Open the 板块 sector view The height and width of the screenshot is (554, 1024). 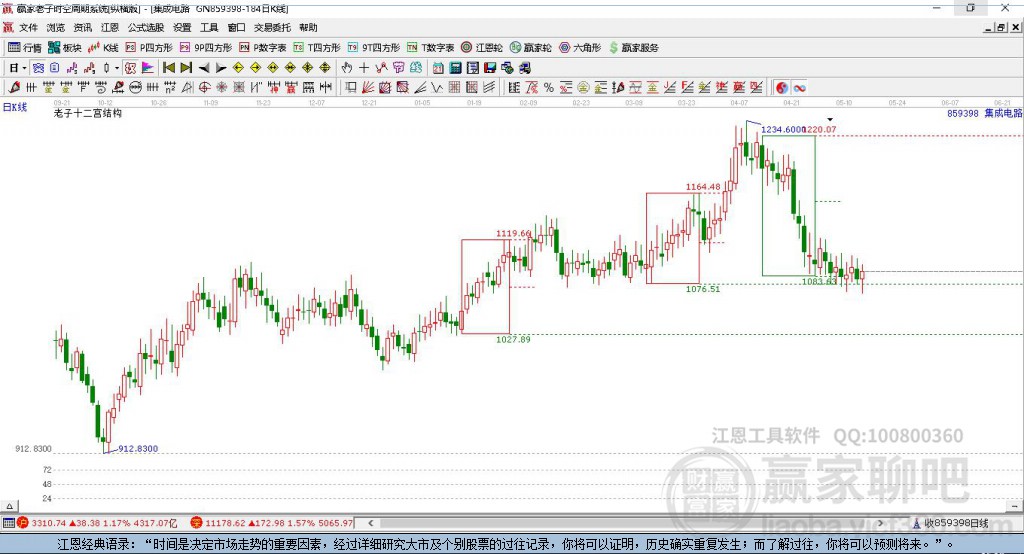click(x=64, y=48)
